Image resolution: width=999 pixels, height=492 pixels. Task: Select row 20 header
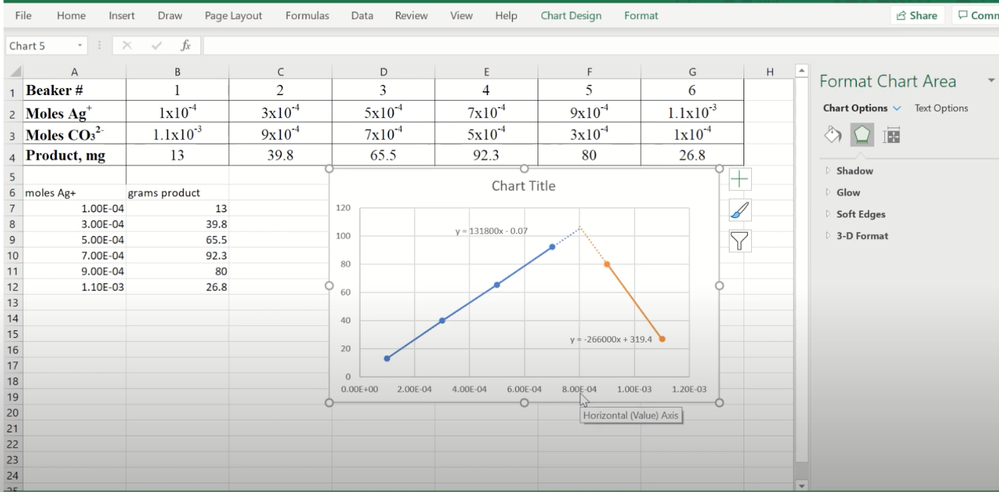click(12, 413)
